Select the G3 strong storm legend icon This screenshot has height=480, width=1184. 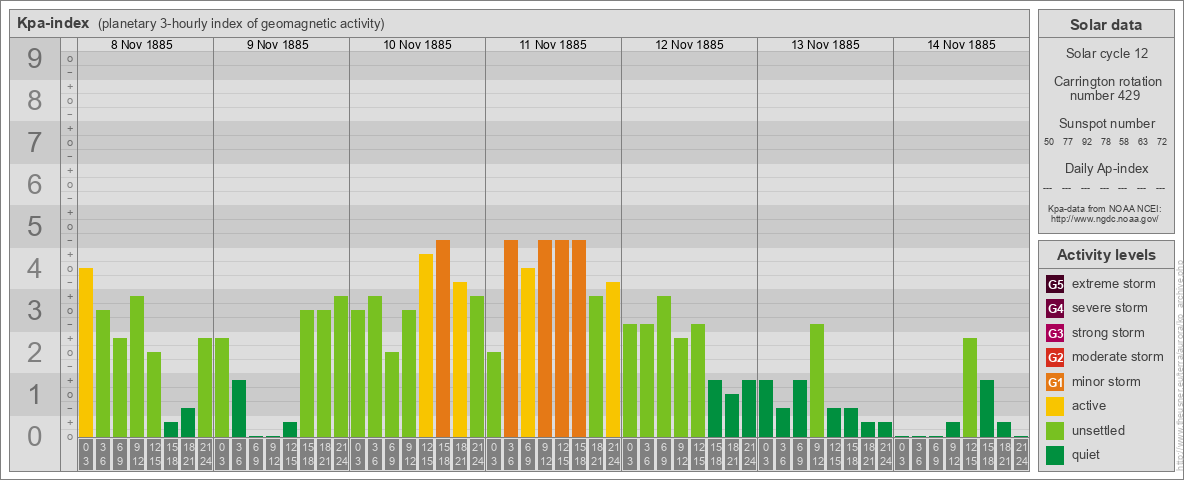click(1055, 333)
